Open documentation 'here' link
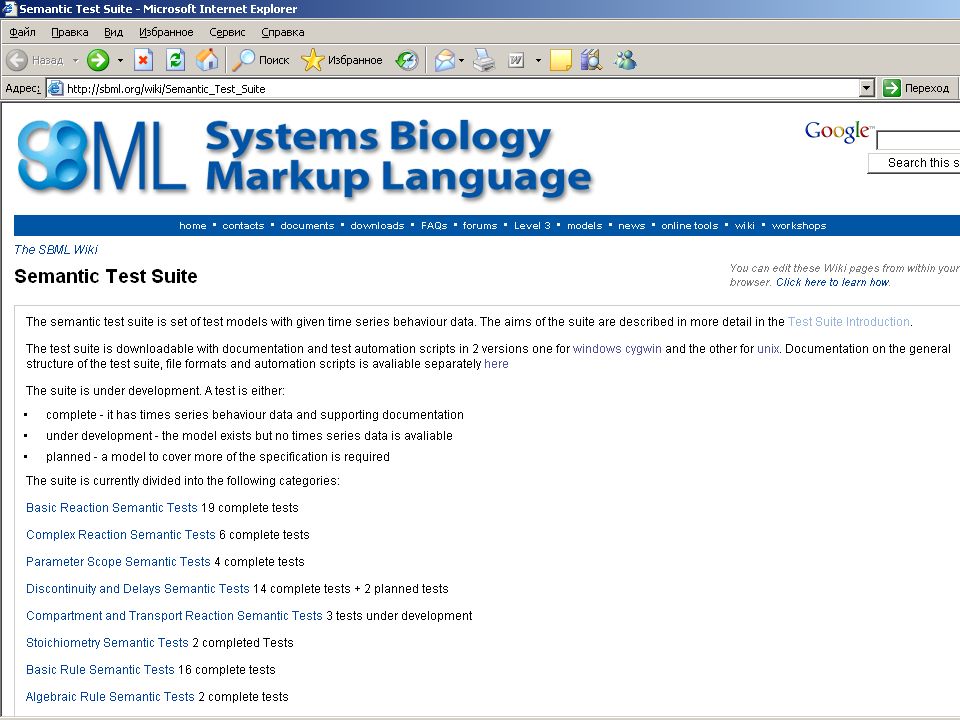Viewport: 960px width, 720px height. click(496, 364)
